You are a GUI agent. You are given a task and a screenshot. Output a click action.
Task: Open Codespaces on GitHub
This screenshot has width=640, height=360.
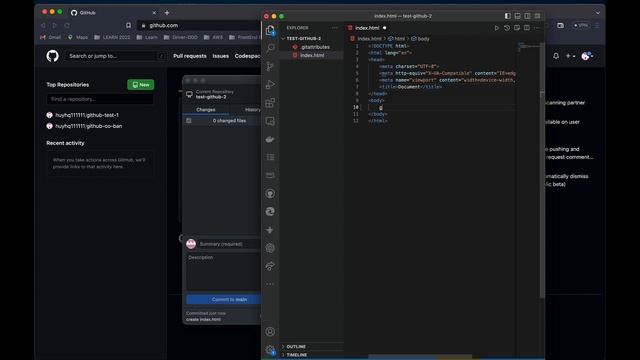(248, 56)
